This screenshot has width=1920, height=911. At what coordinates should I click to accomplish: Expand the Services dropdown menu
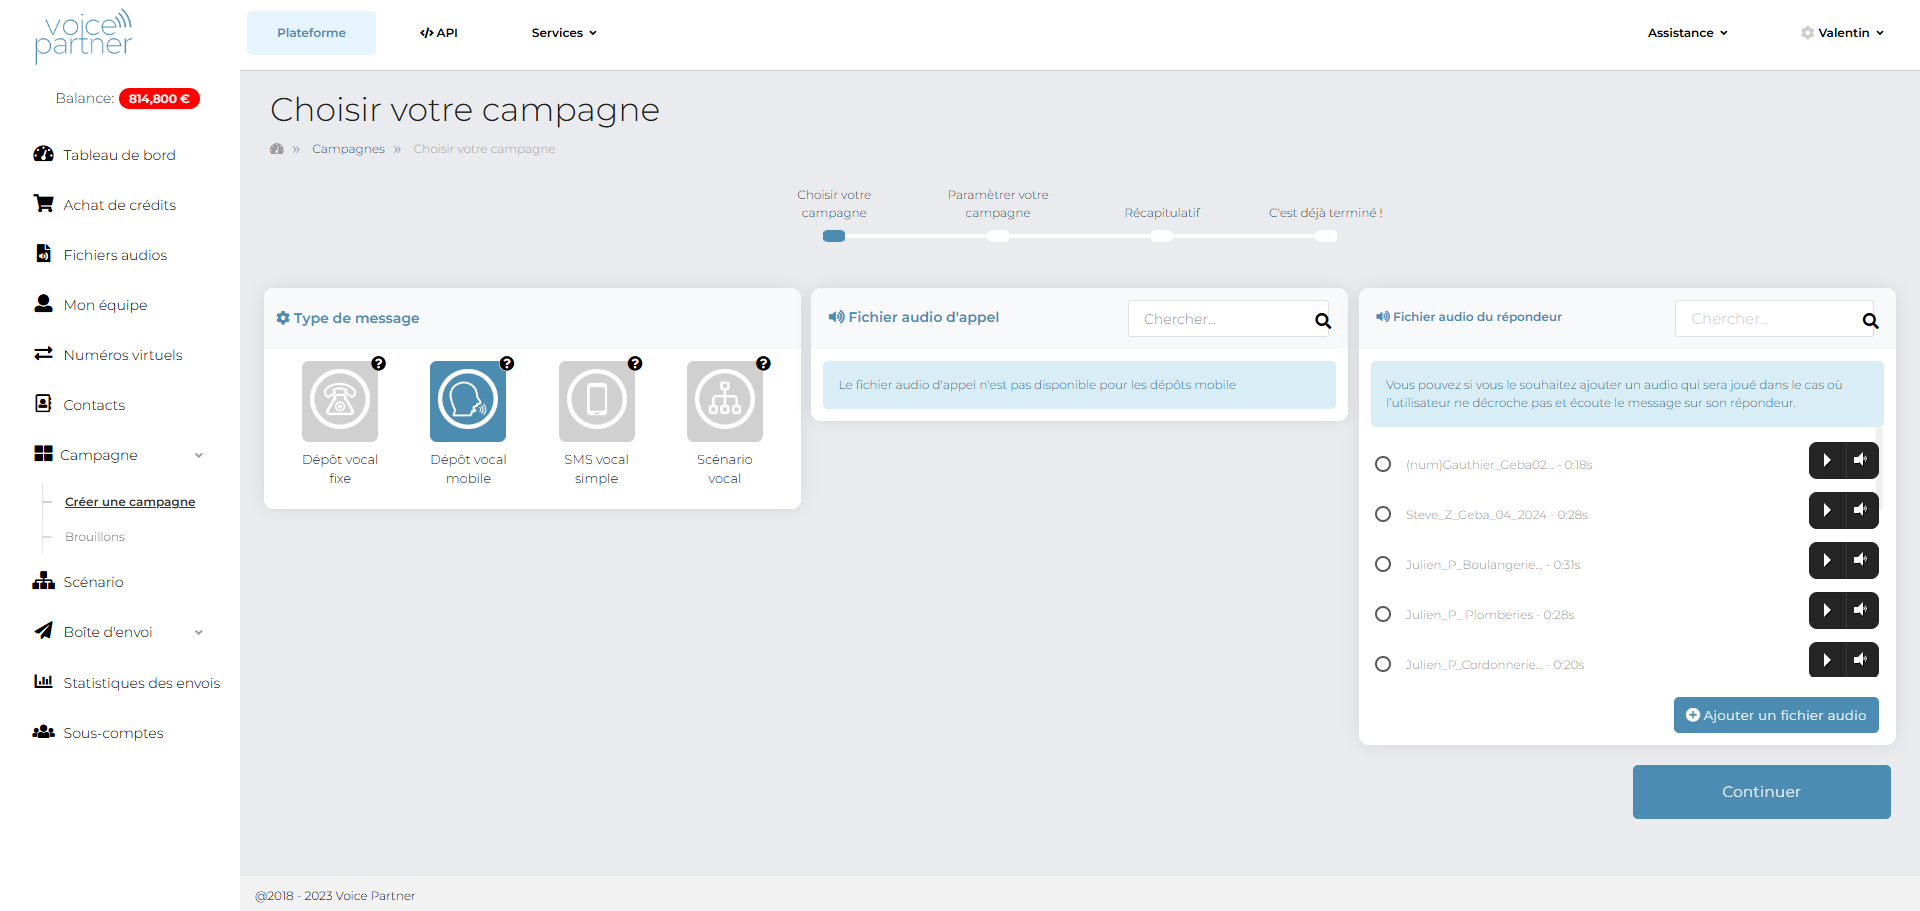(564, 33)
